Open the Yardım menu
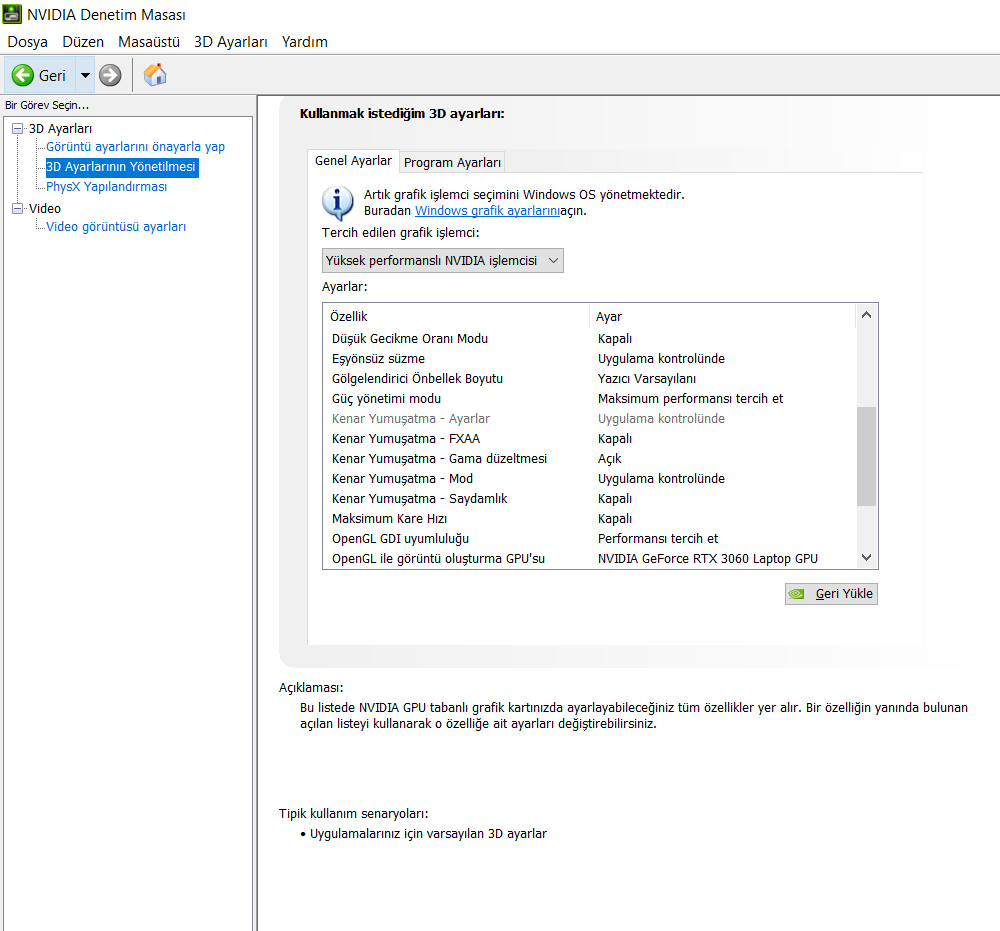The height and width of the screenshot is (931, 1000). coord(305,41)
